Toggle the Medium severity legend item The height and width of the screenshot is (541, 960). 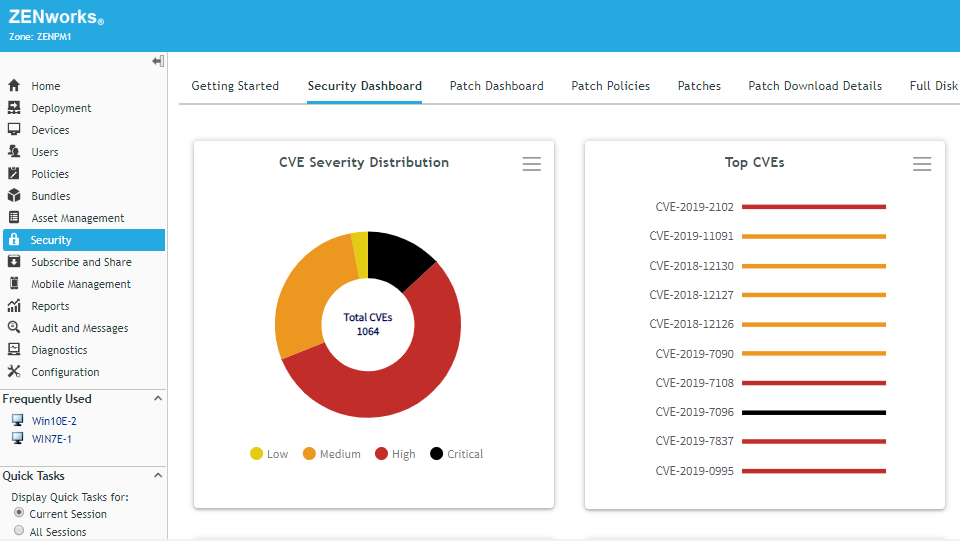coord(331,453)
